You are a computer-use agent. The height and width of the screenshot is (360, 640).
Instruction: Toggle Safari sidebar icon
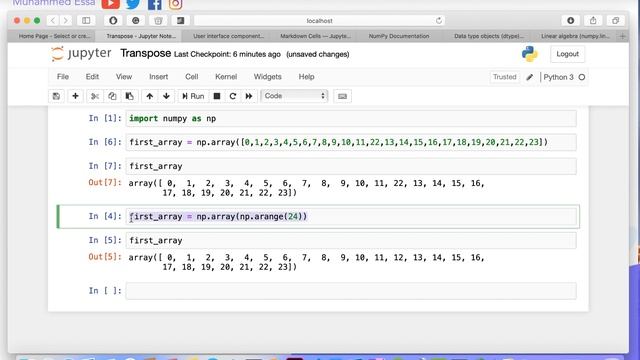pos(86,20)
